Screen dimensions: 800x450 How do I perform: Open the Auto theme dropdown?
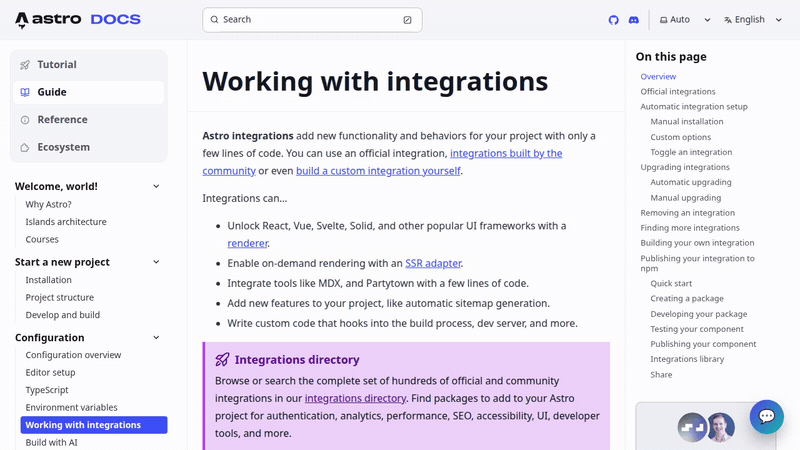(685, 20)
